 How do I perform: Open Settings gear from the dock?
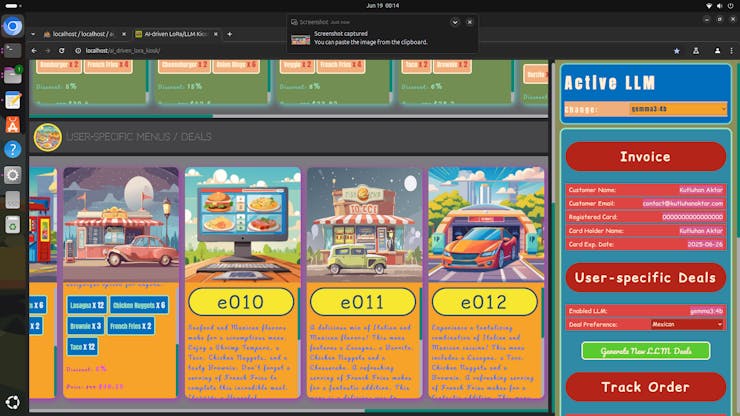[x=13, y=175]
